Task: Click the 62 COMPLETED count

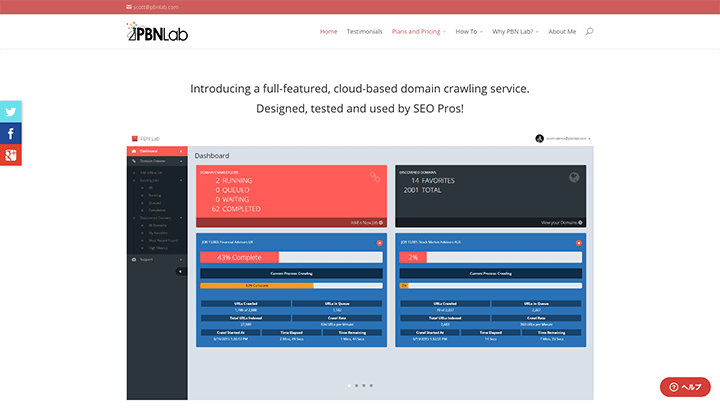Action: tap(236, 209)
